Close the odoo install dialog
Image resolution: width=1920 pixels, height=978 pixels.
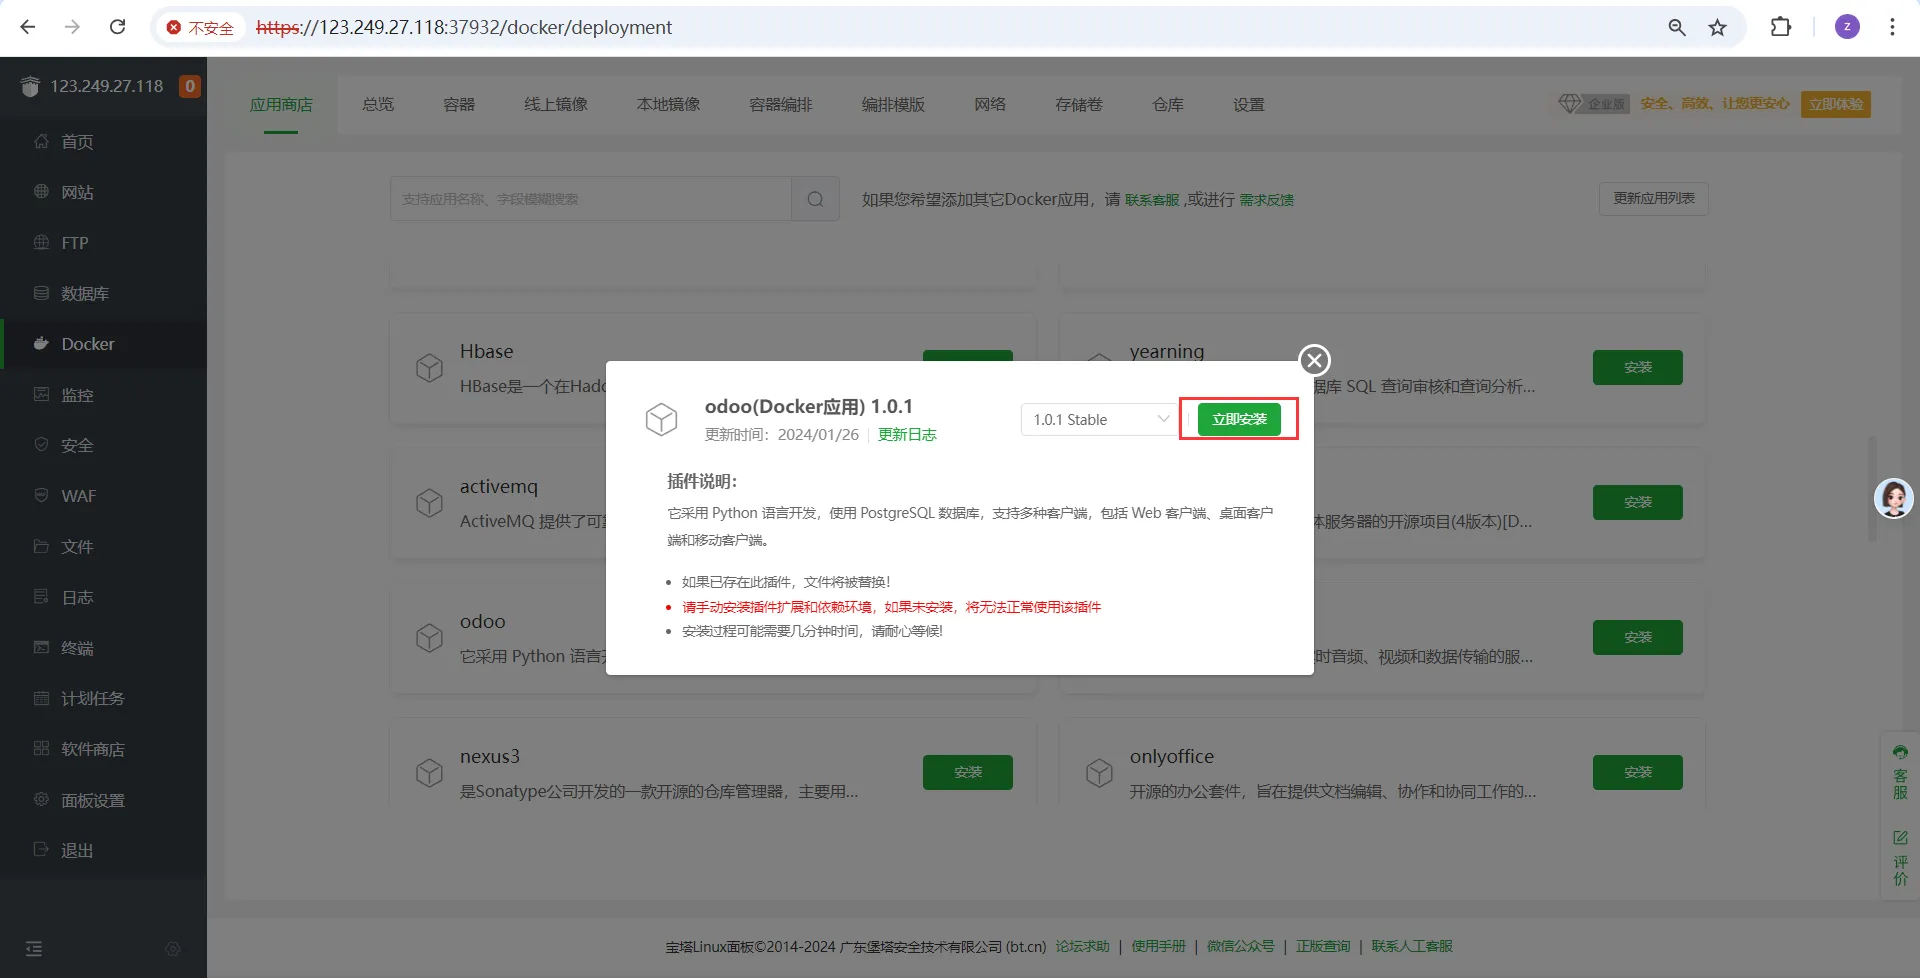click(x=1314, y=360)
